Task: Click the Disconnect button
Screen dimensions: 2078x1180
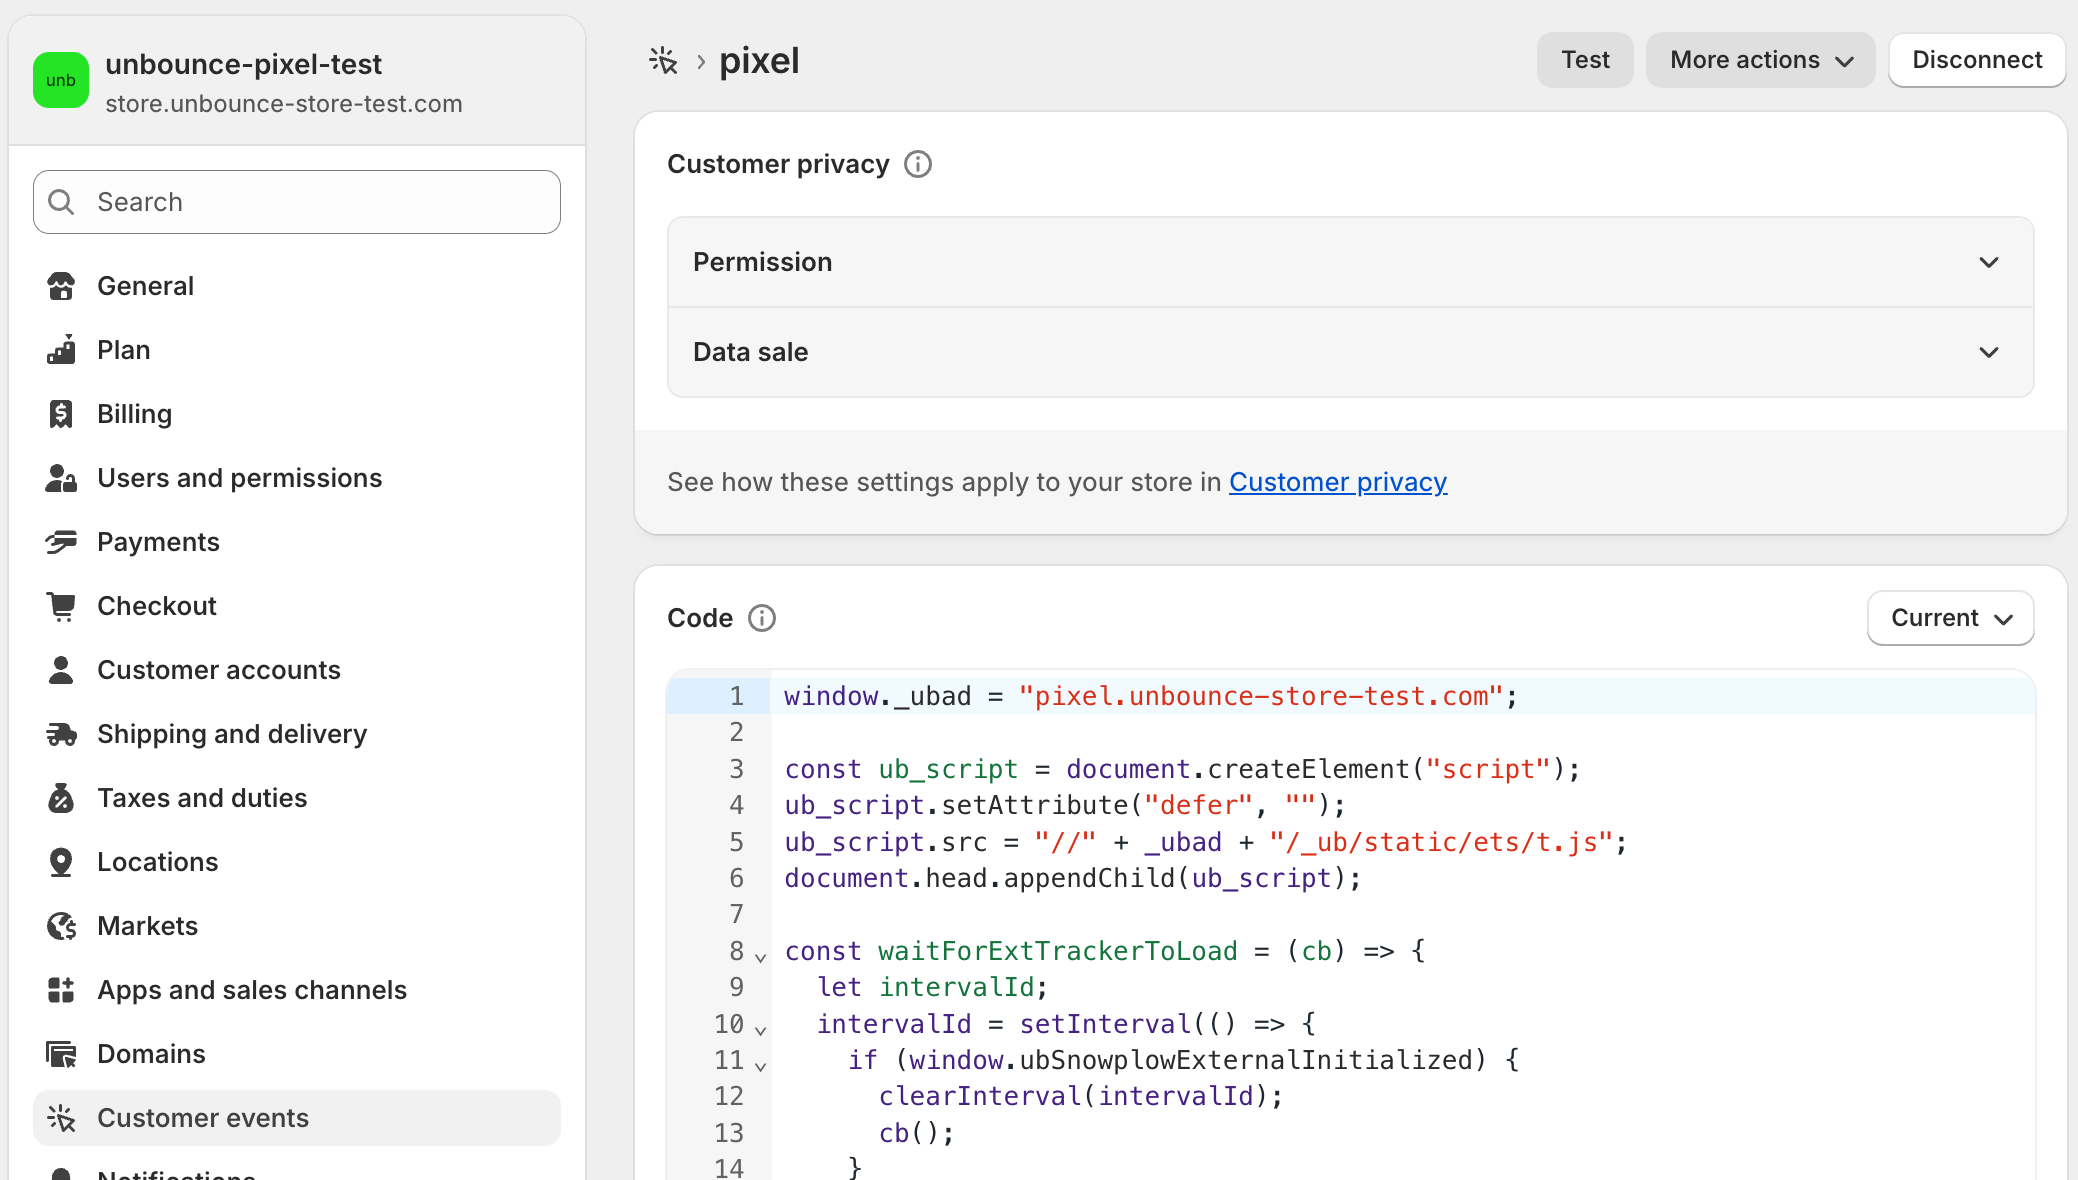Action: 1977,60
